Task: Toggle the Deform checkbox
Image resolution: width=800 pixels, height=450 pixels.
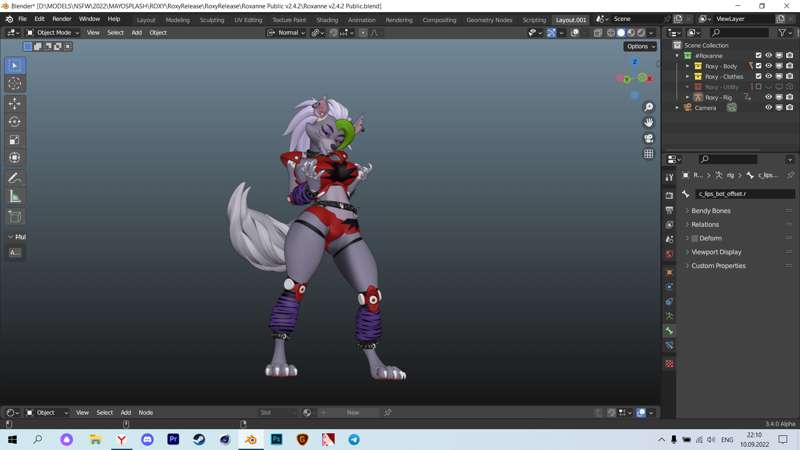Action: point(694,238)
